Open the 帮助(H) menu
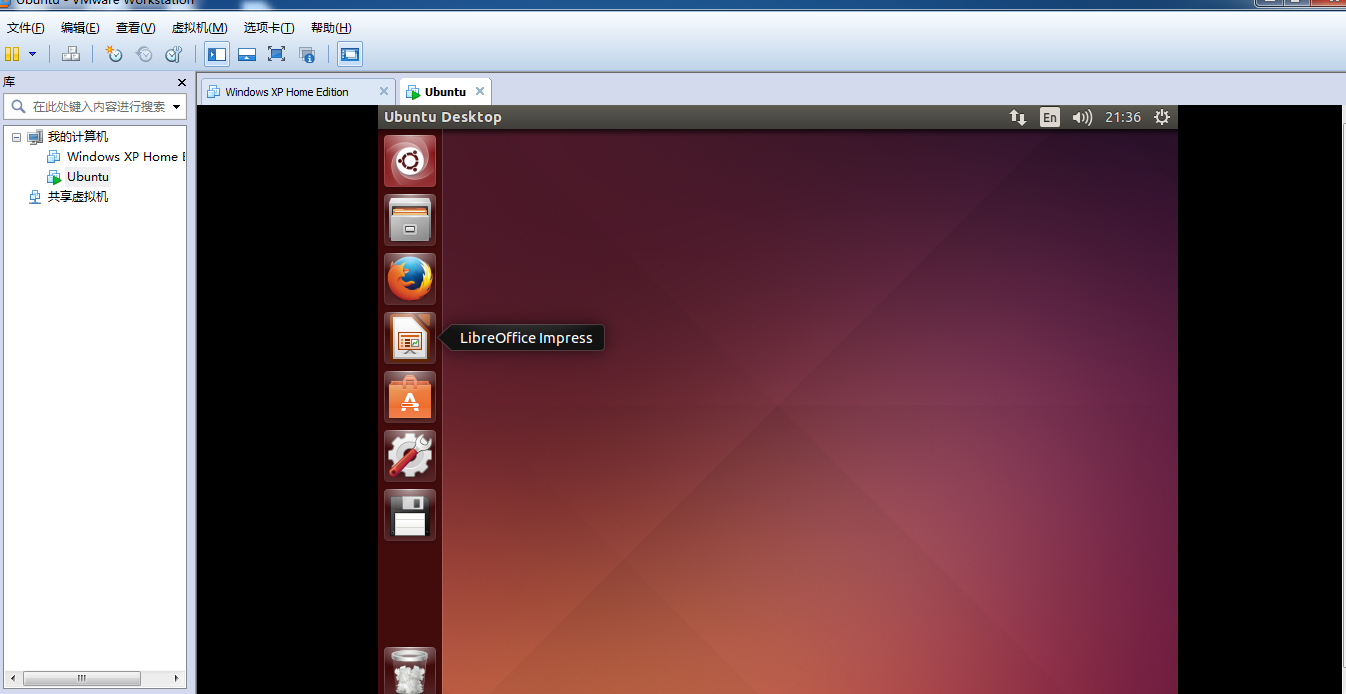The image size is (1346, 694). [331, 28]
